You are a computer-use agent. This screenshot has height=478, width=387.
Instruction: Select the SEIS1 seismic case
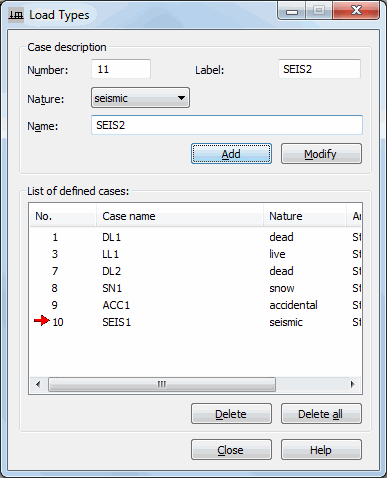pyautogui.click(x=196, y=322)
